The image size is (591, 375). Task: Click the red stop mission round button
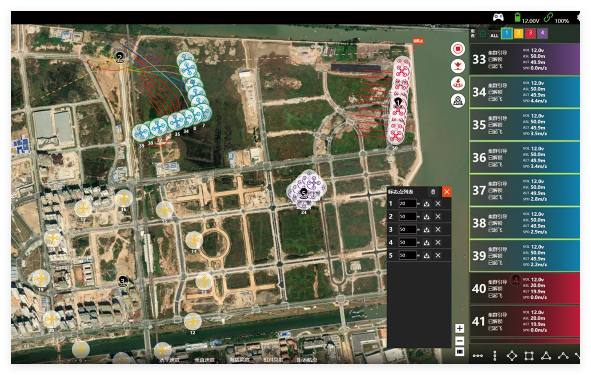pos(458,49)
